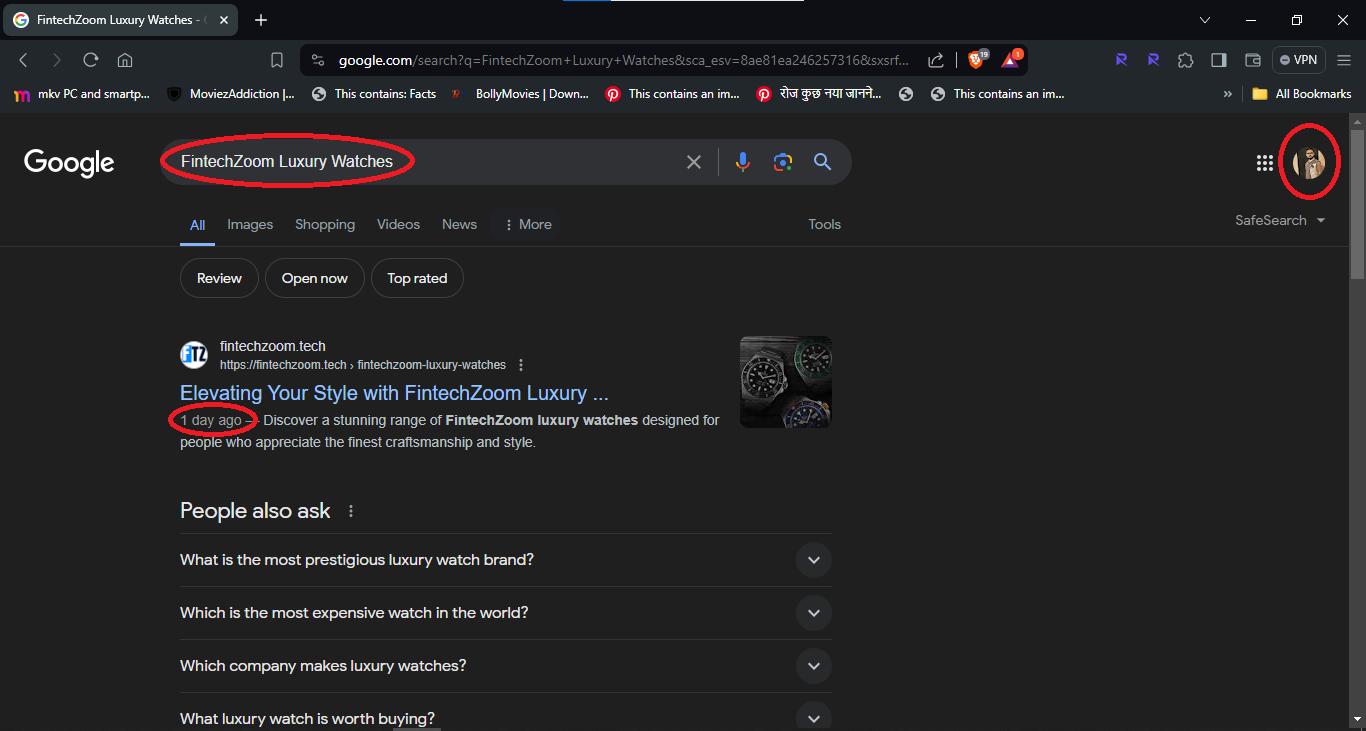Switch to the Images tab
1366x731 pixels.
point(250,224)
